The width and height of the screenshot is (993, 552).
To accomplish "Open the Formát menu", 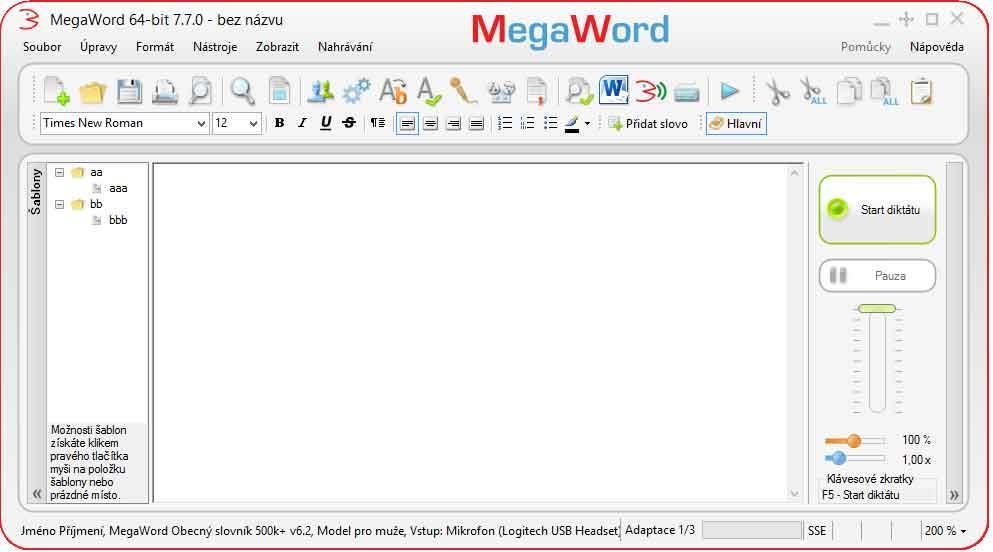I will (155, 47).
